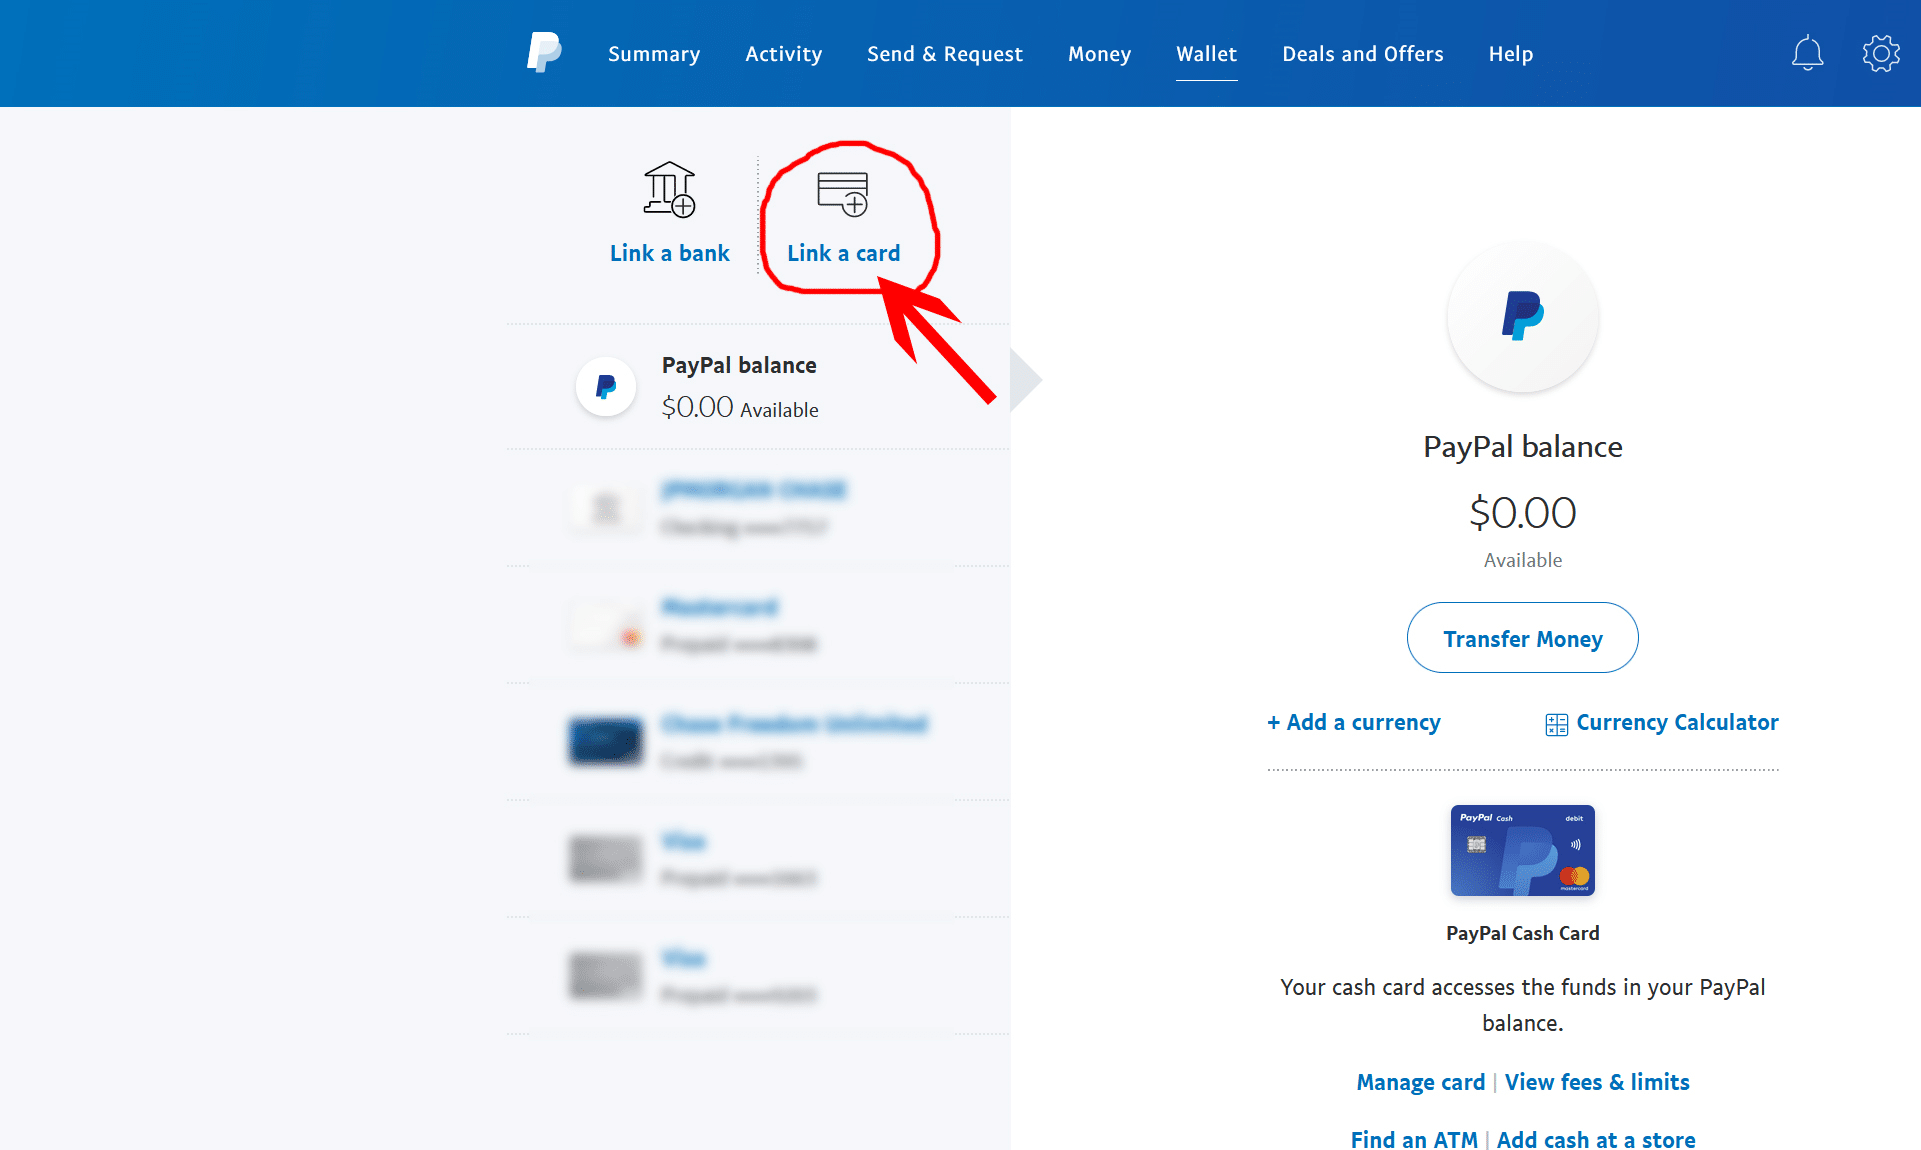Open the Currency Calculator grid icon
Screen dimensions: 1921x1150
pyautogui.click(x=1556, y=722)
